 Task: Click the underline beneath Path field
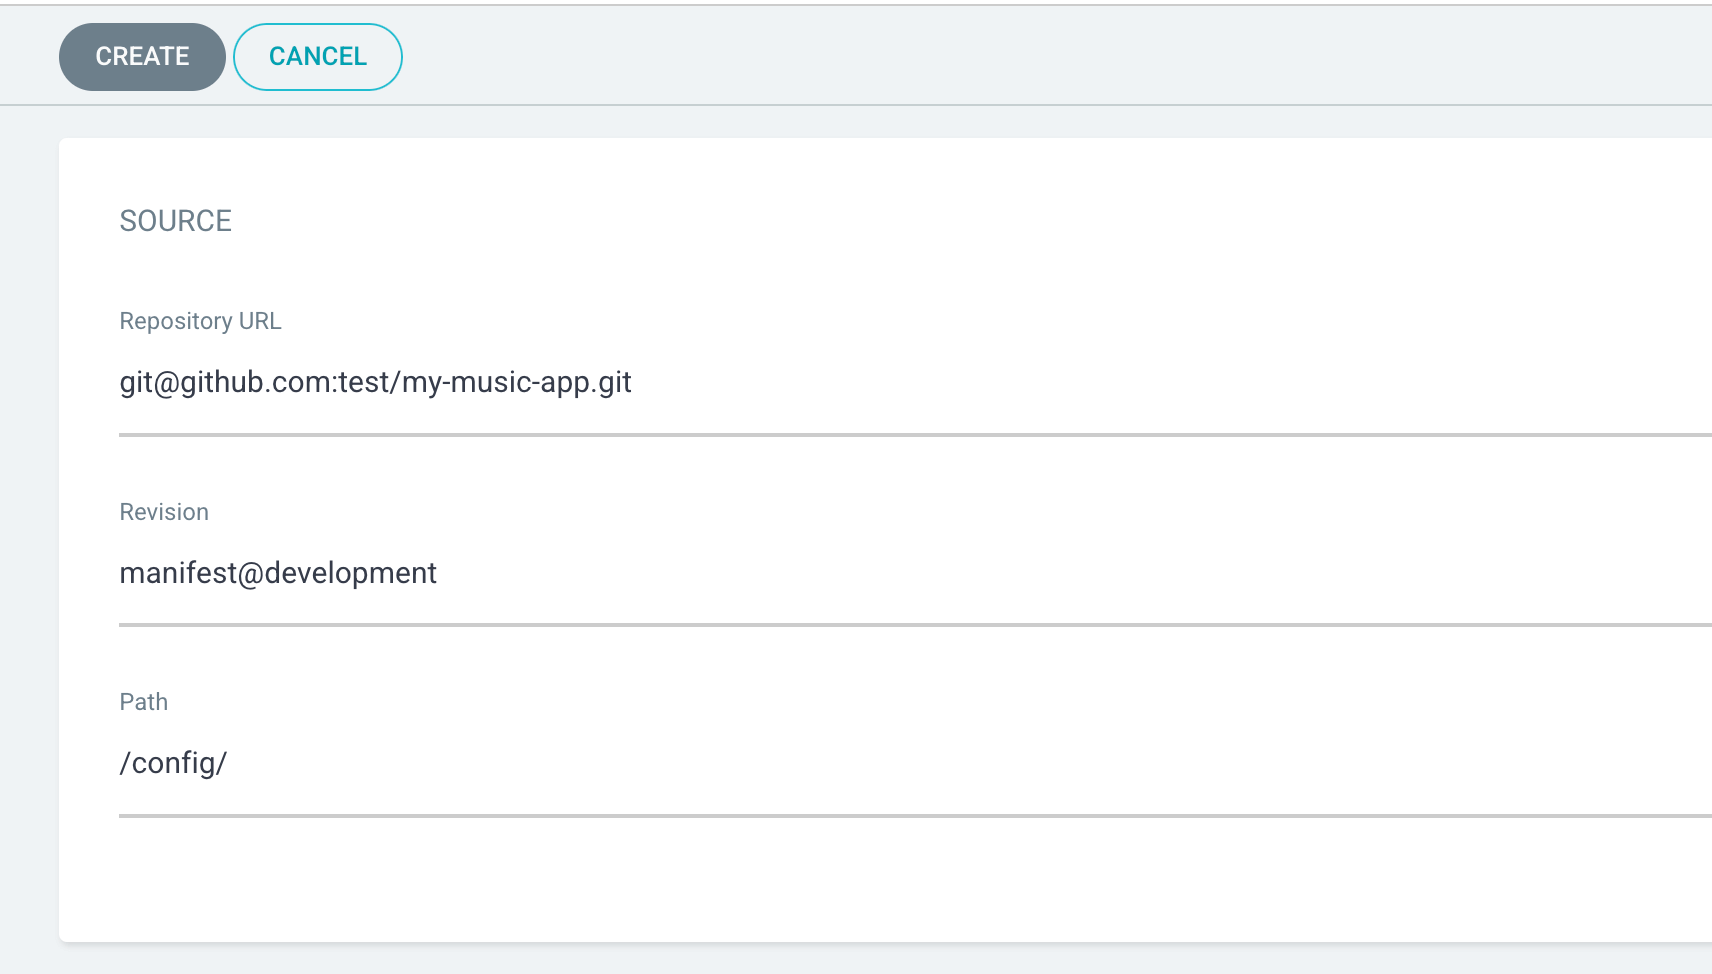point(915,816)
